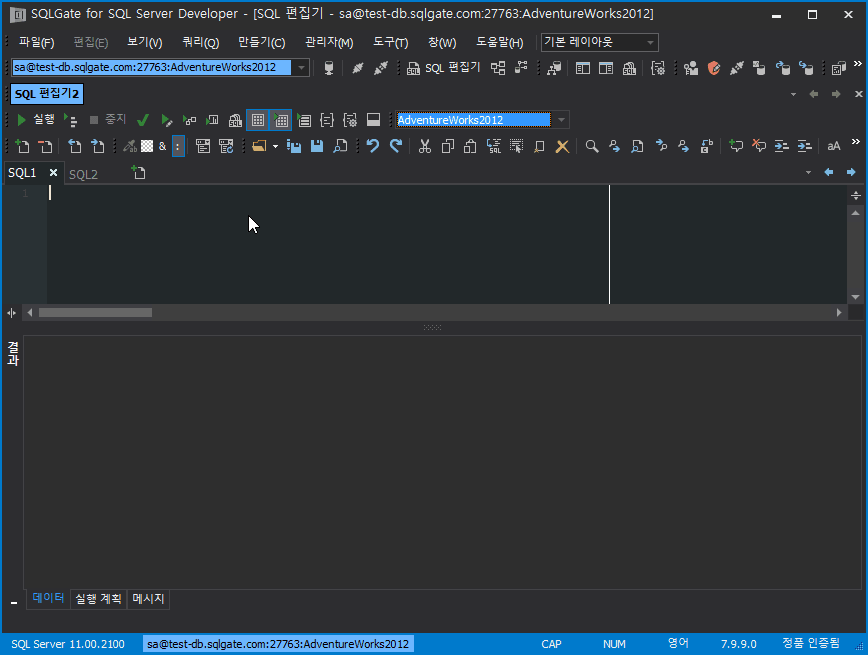Click the run-and-edit pencil icon
Image resolution: width=868 pixels, height=655 pixels.
coord(166,120)
